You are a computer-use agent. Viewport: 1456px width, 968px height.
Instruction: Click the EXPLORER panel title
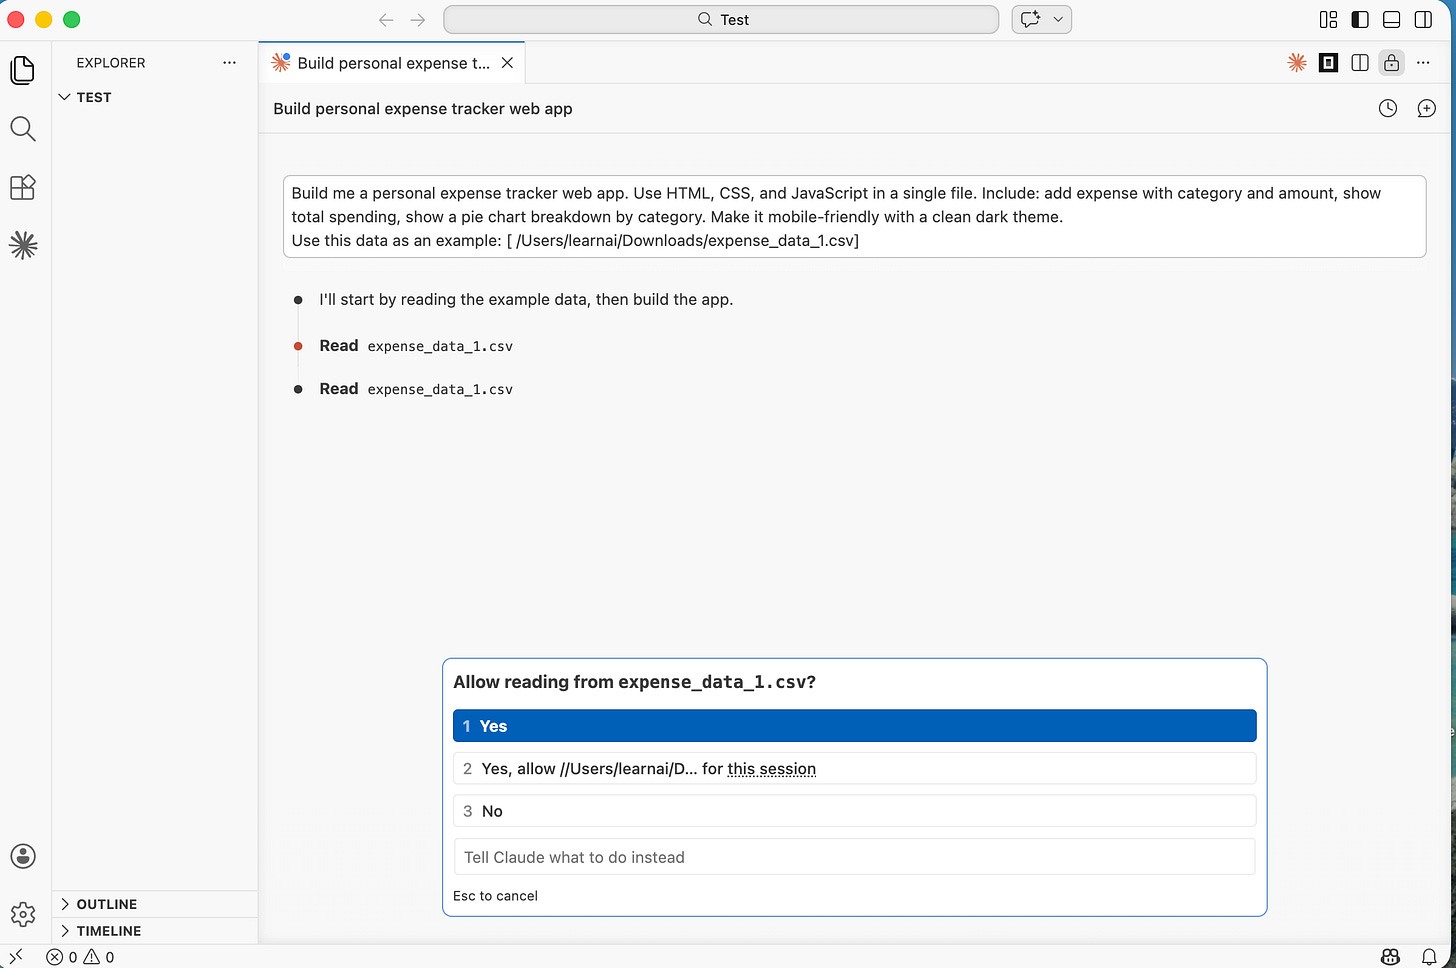111,62
